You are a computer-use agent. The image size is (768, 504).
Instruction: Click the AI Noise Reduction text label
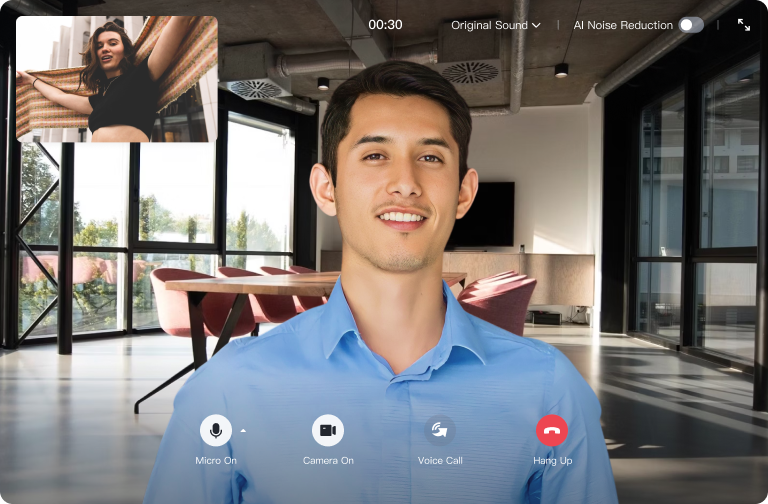pyautogui.click(x=623, y=25)
